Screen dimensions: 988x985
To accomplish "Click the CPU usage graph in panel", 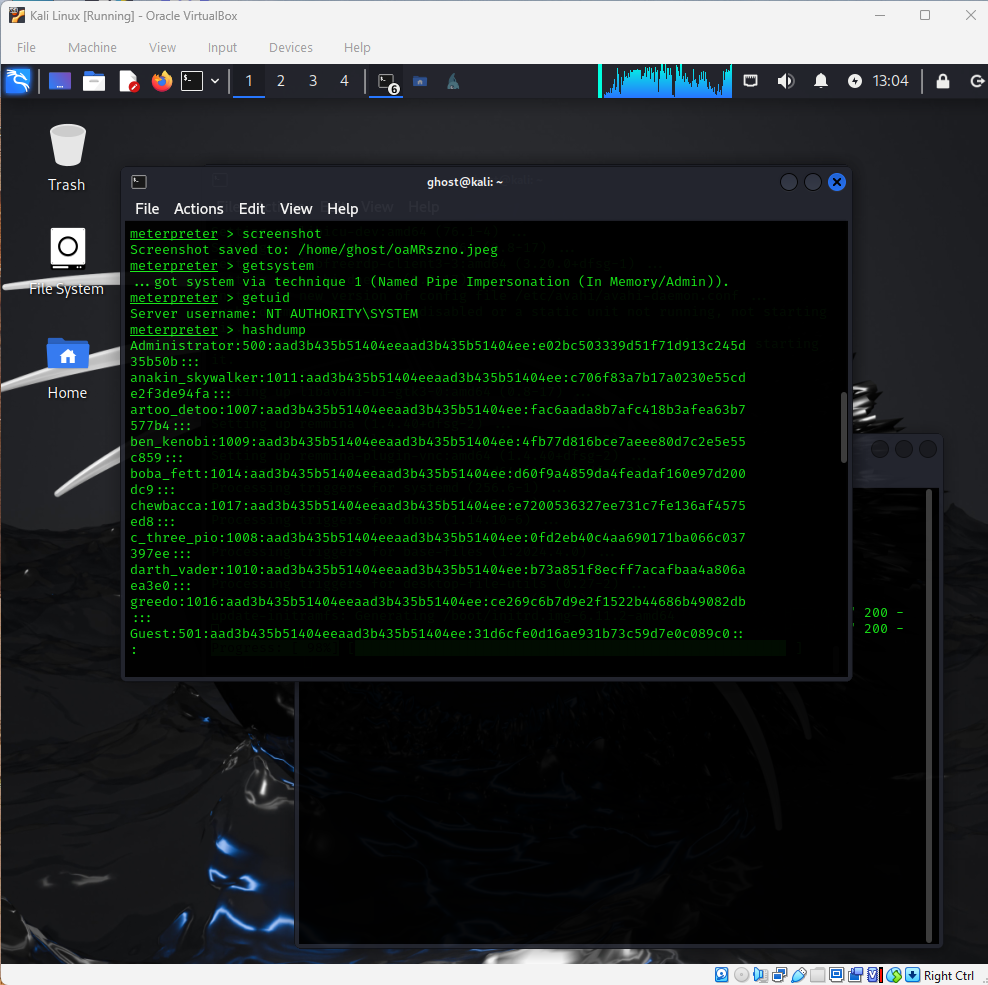I will pos(665,81).
